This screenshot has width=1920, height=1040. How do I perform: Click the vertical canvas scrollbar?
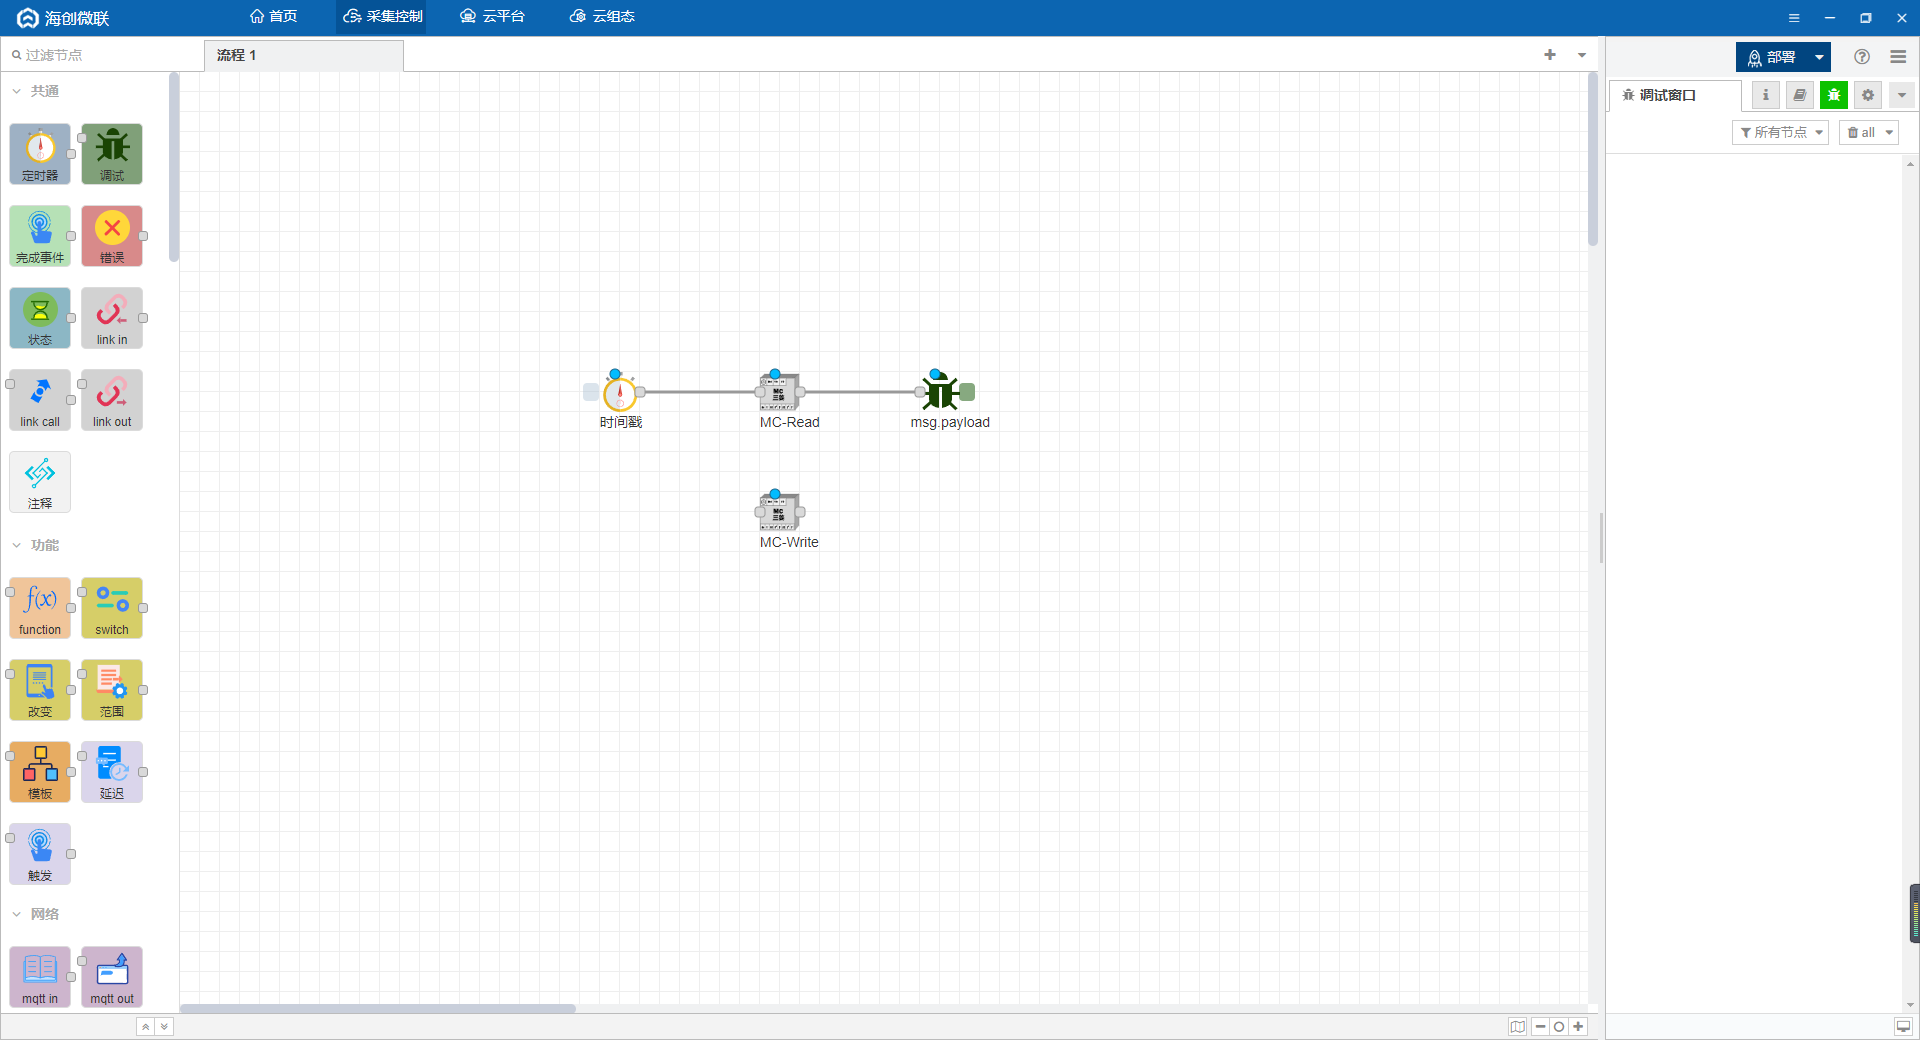click(x=1593, y=159)
